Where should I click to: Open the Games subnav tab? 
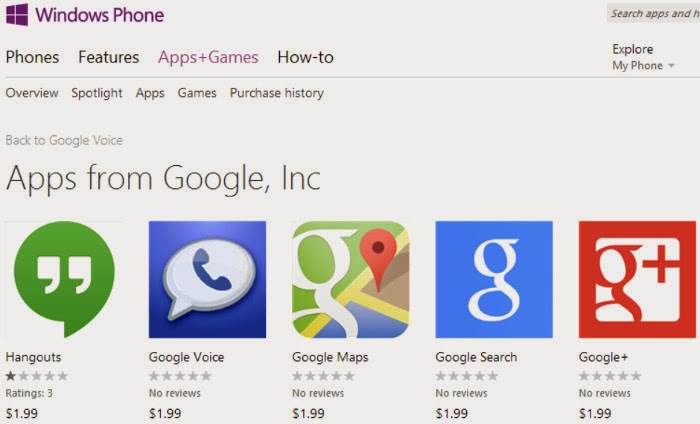[197, 93]
